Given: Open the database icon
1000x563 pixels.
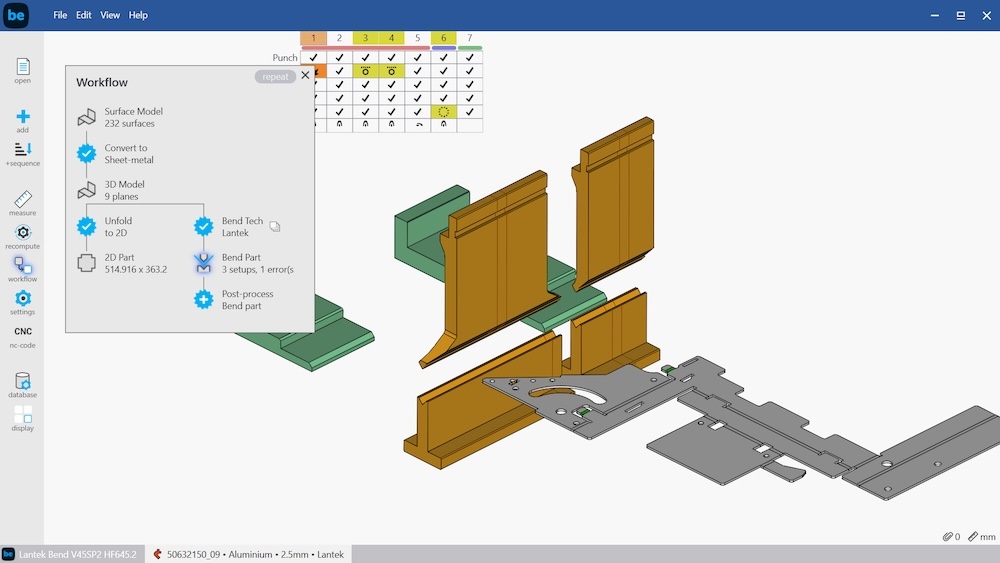Looking at the screenshot, I should coord(23,381).
